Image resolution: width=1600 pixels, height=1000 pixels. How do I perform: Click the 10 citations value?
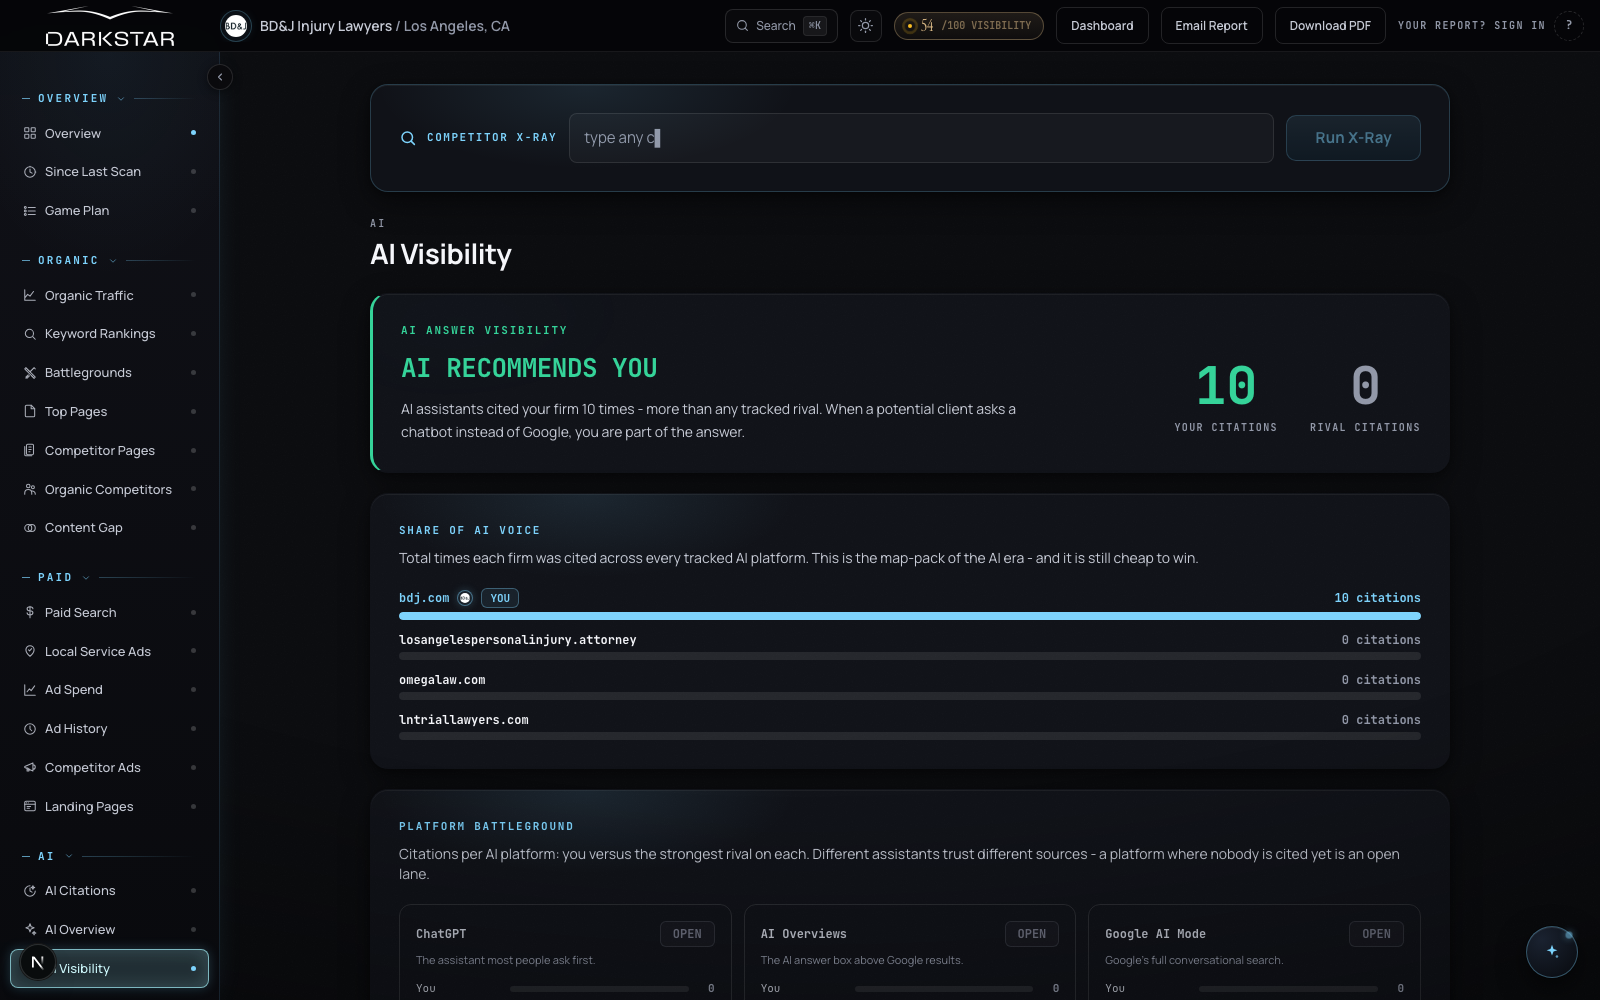[1377, 598]
